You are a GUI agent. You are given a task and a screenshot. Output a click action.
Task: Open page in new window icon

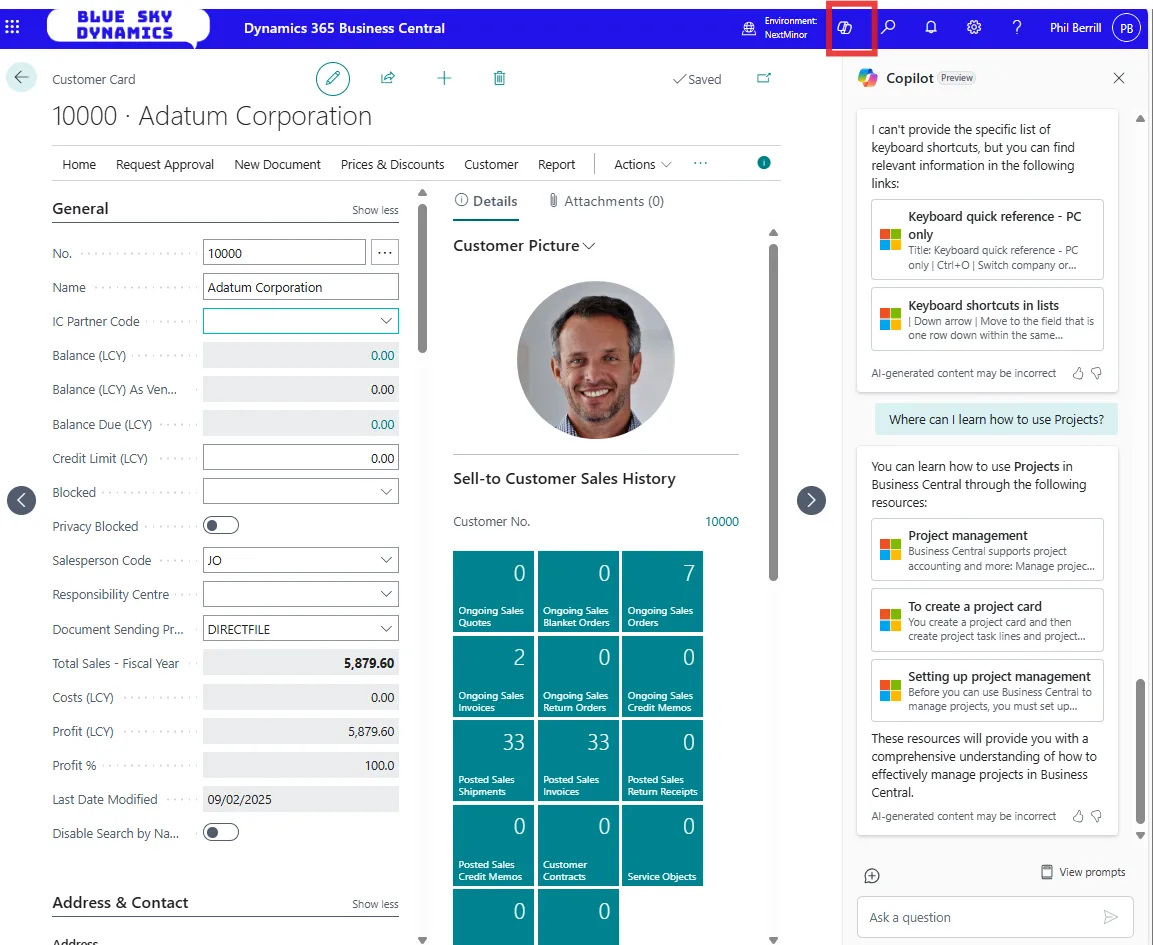pos(764,78)
